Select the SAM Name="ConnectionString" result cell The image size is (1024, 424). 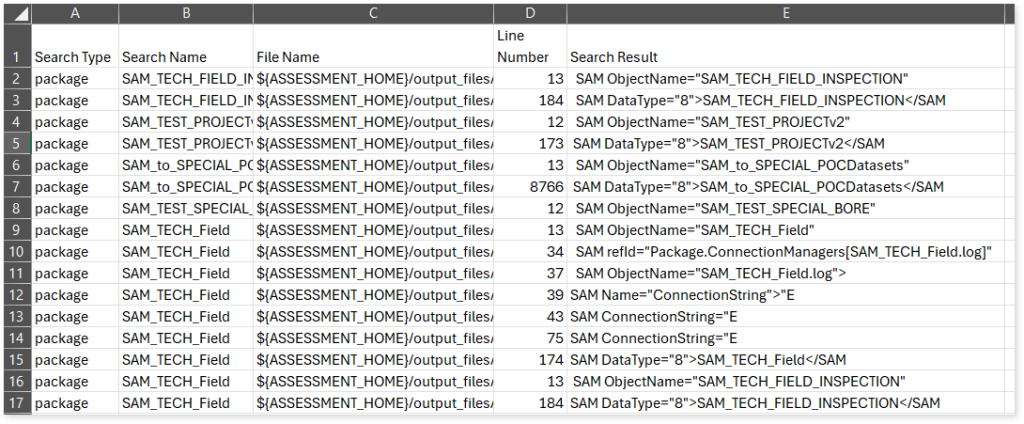[787, 295]
